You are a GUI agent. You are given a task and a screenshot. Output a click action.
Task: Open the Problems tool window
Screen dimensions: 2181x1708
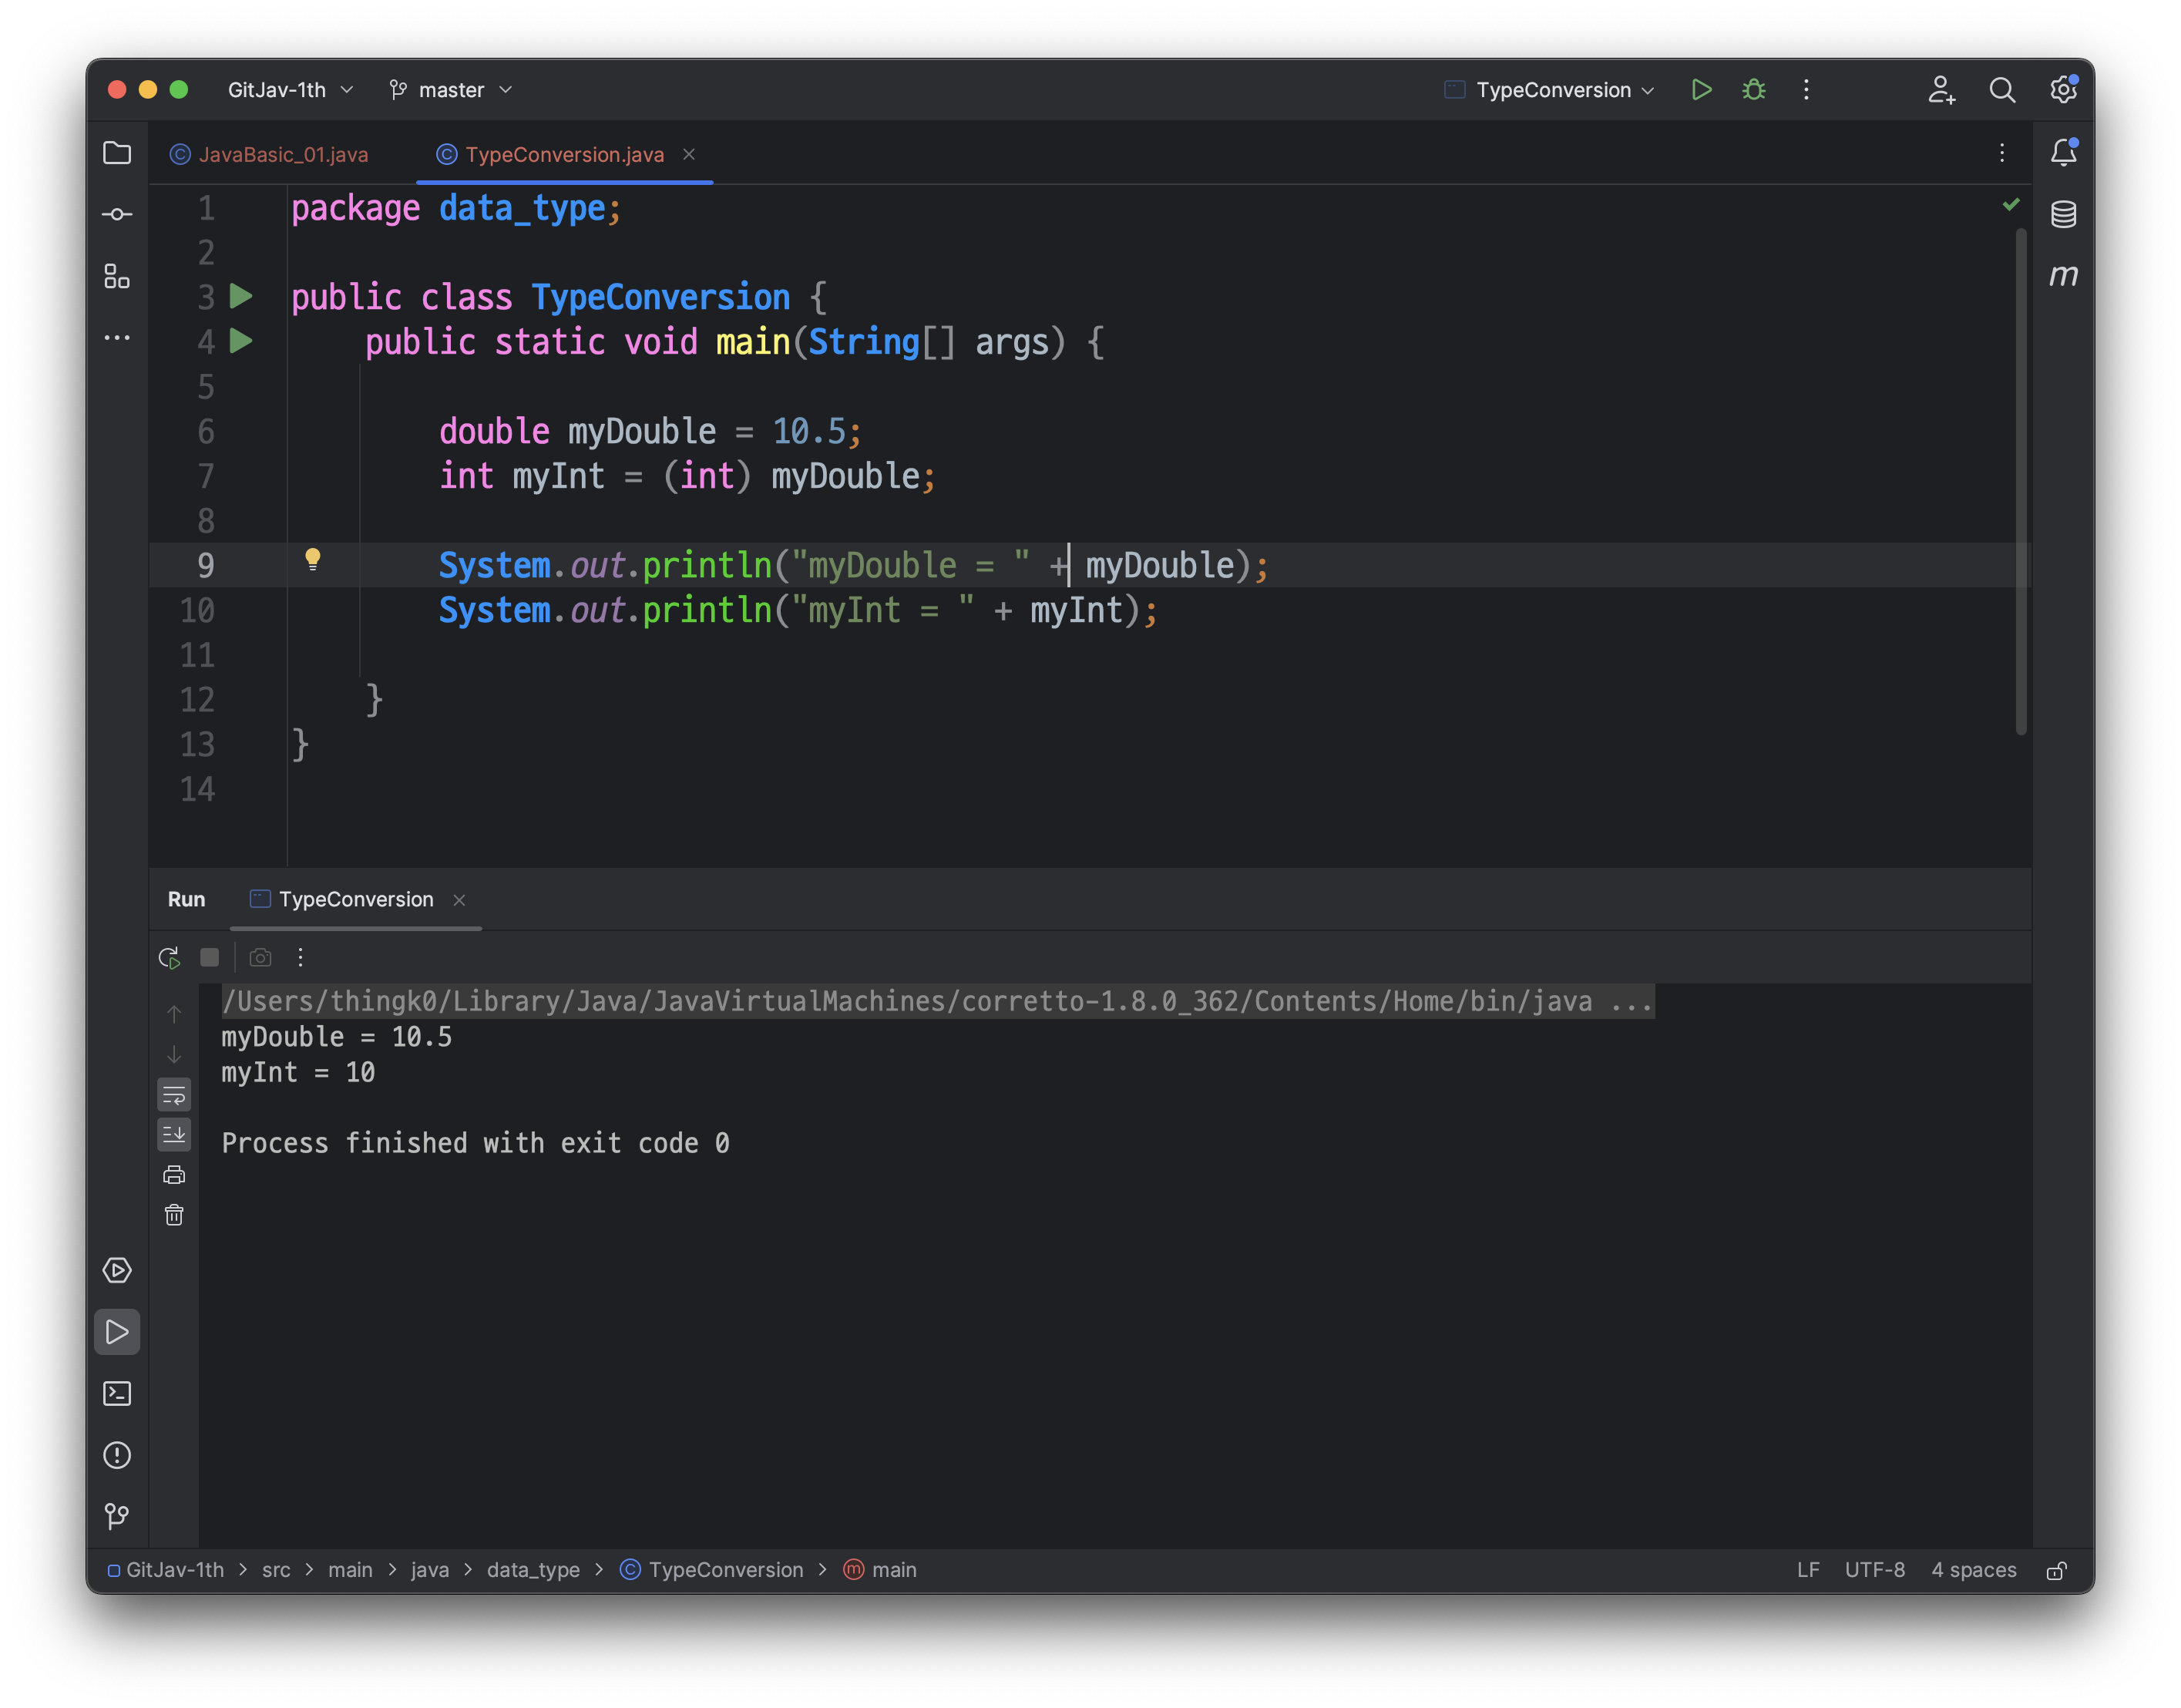117,1455
